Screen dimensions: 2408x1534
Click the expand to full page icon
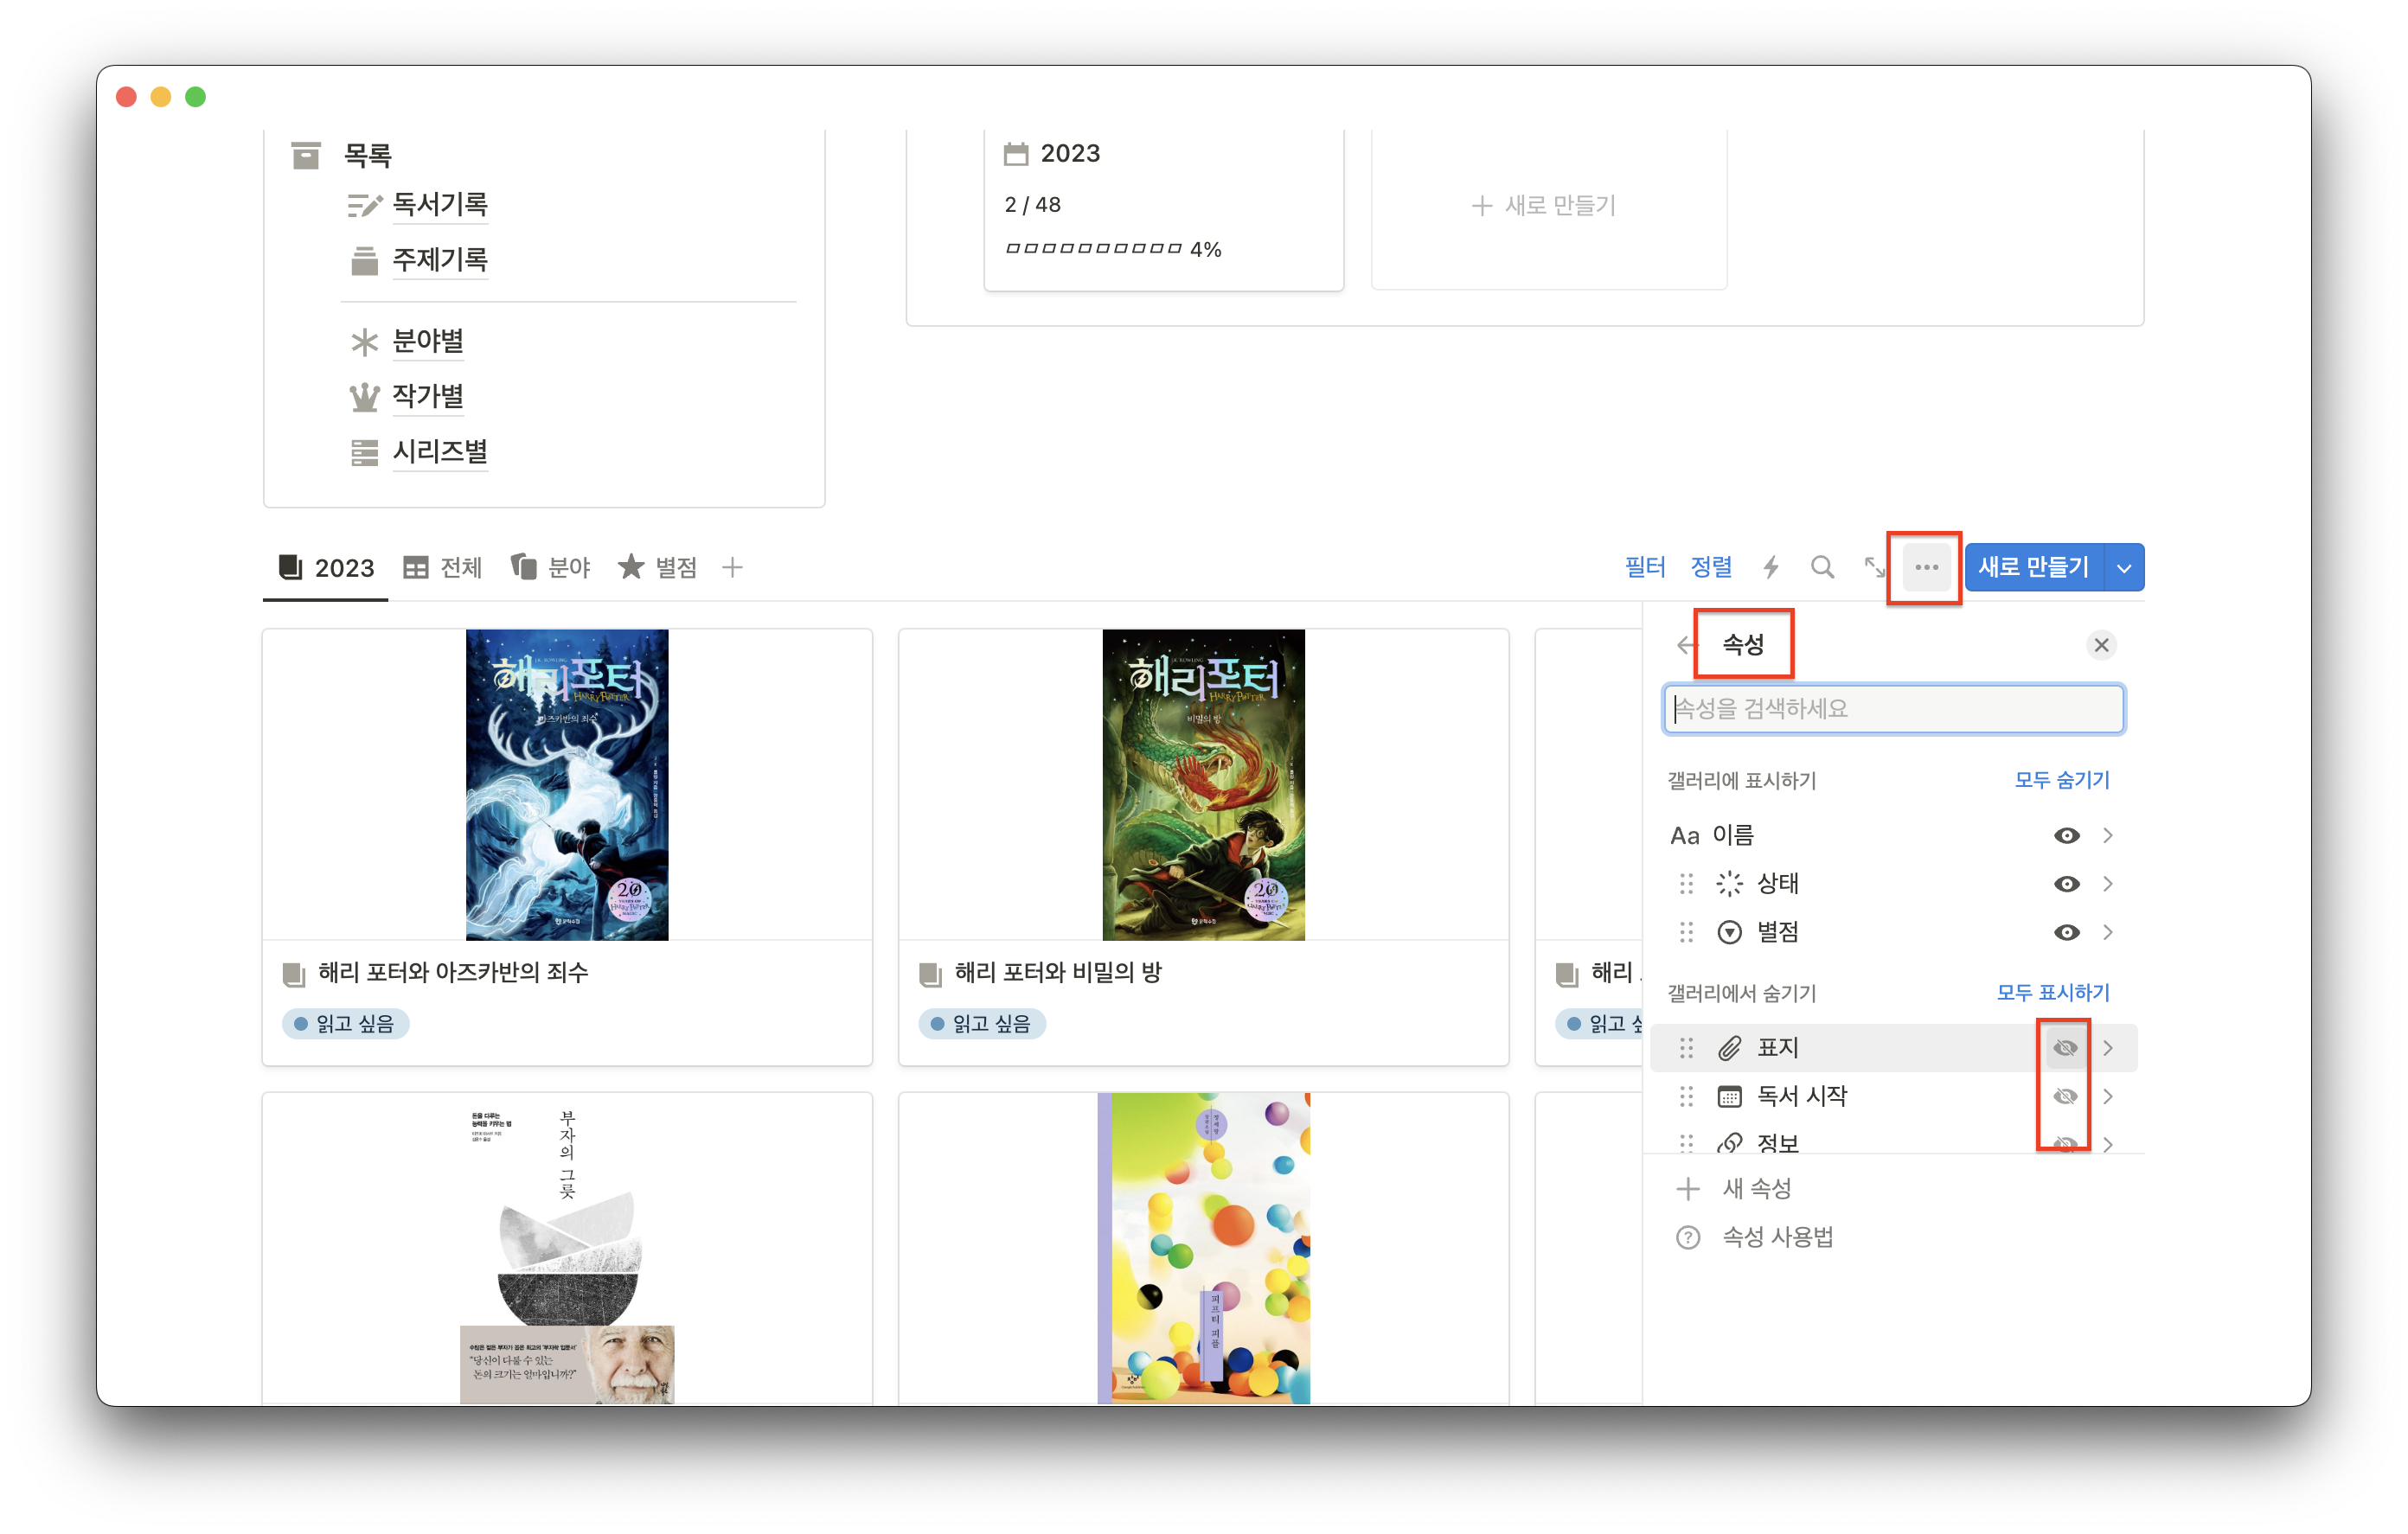[x=1874, y=568]
